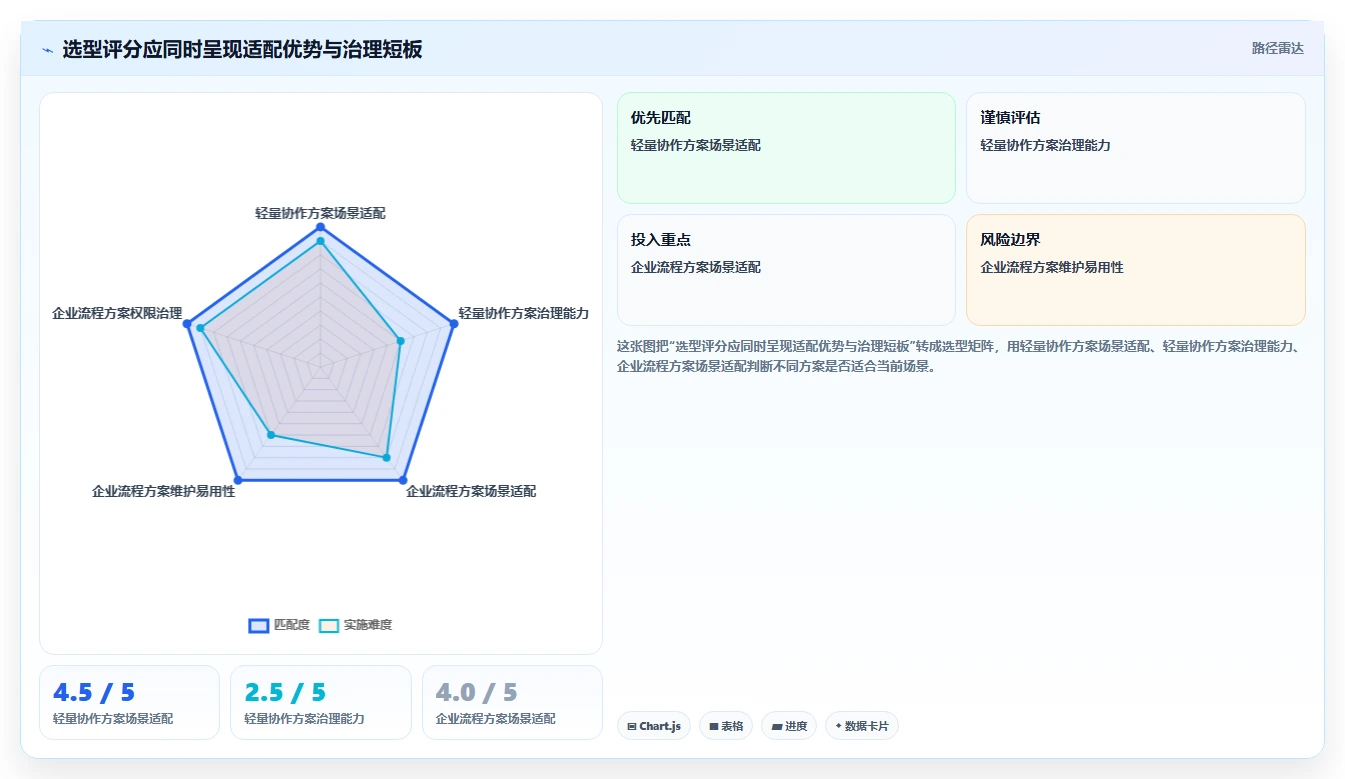The image size is (1345, 779).
Task: Click the radar axis label 企业流程方案权限治理
Action: click(117, 313)
